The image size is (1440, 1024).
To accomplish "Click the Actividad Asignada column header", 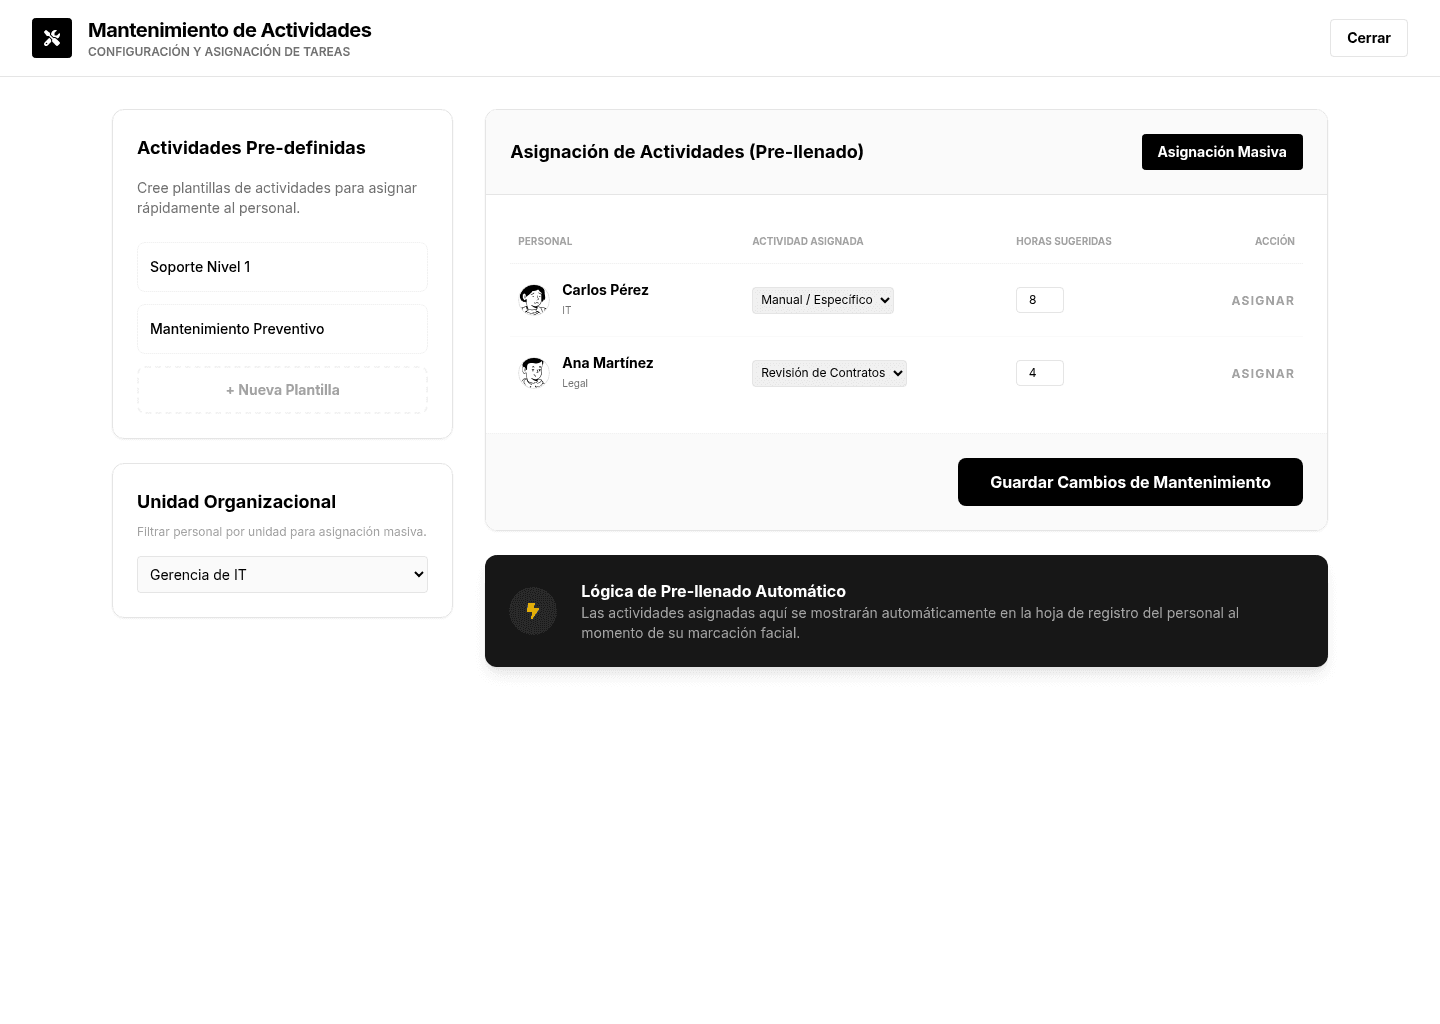I will pos(808,241).
